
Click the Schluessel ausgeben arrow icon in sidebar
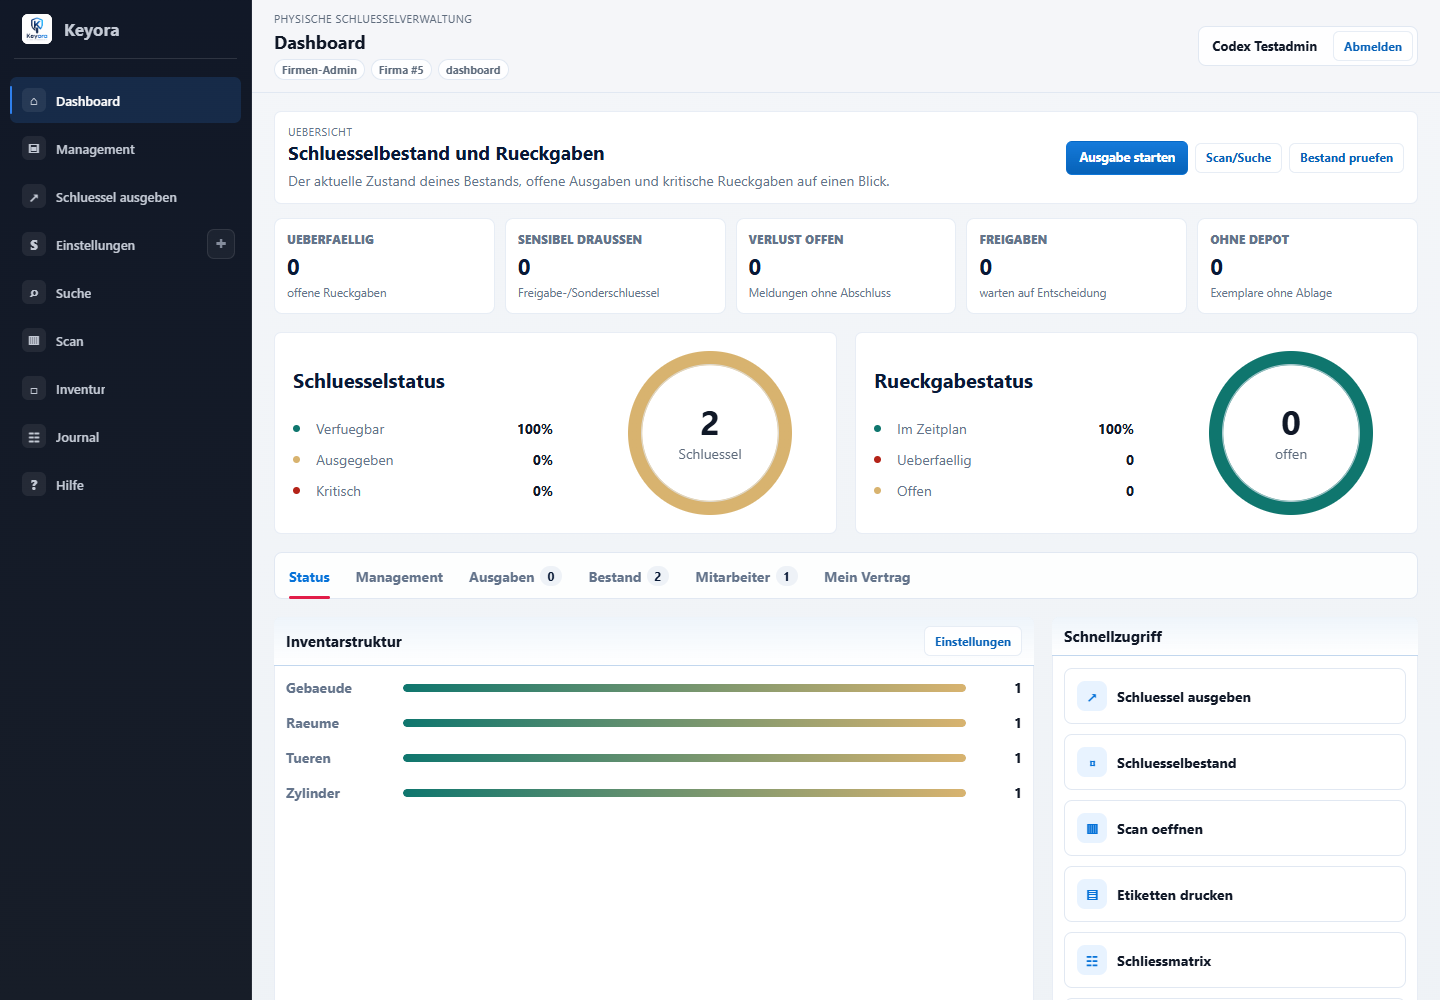(x=34, y=197)
